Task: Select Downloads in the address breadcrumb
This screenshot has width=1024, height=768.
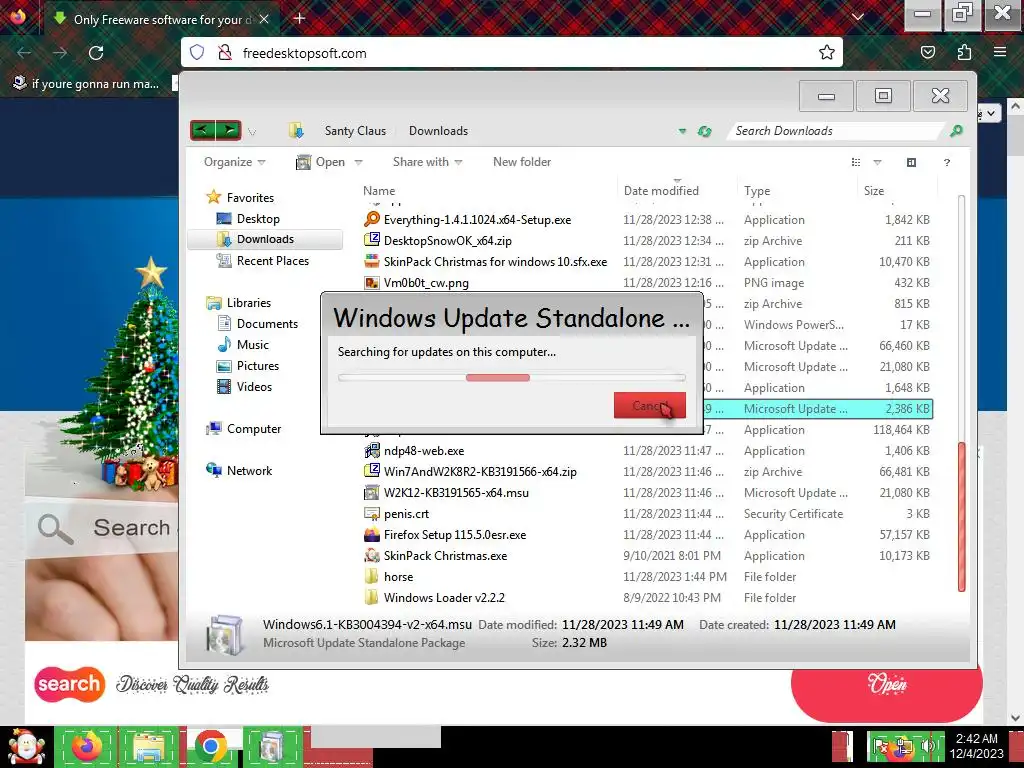Action: click(x=438, y=131)
